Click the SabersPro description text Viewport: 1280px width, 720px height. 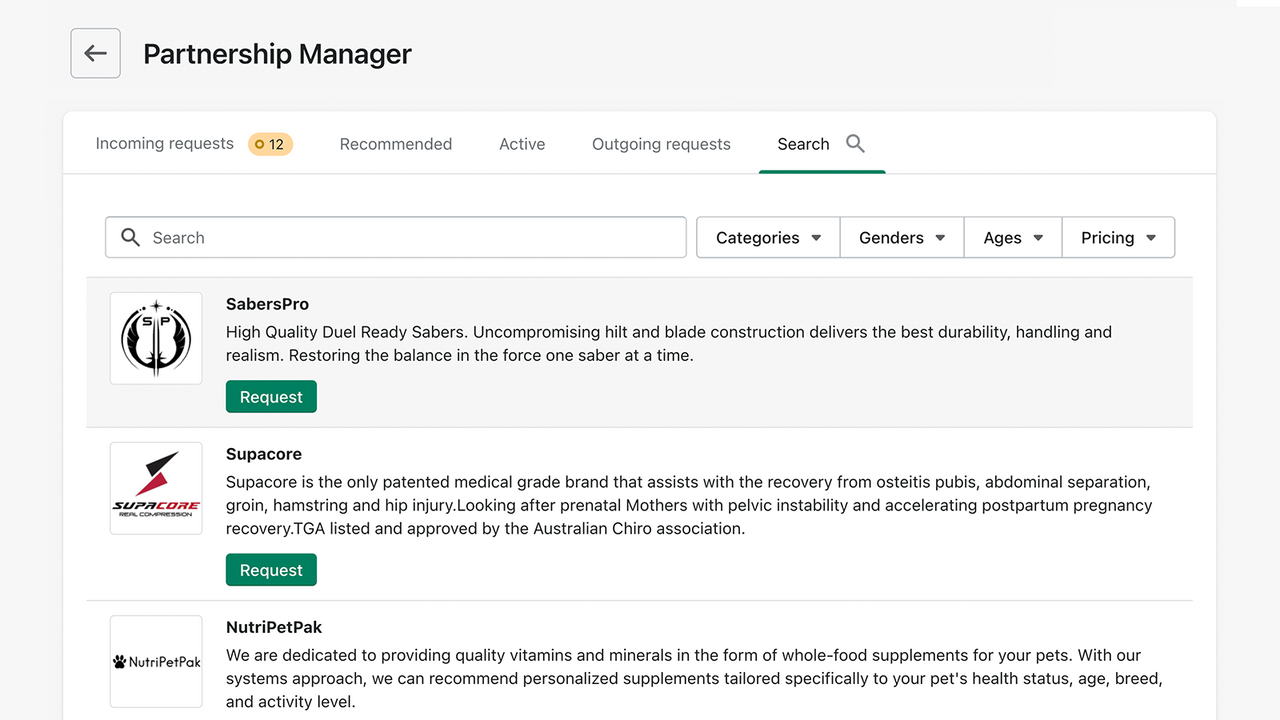pos(669,343)
